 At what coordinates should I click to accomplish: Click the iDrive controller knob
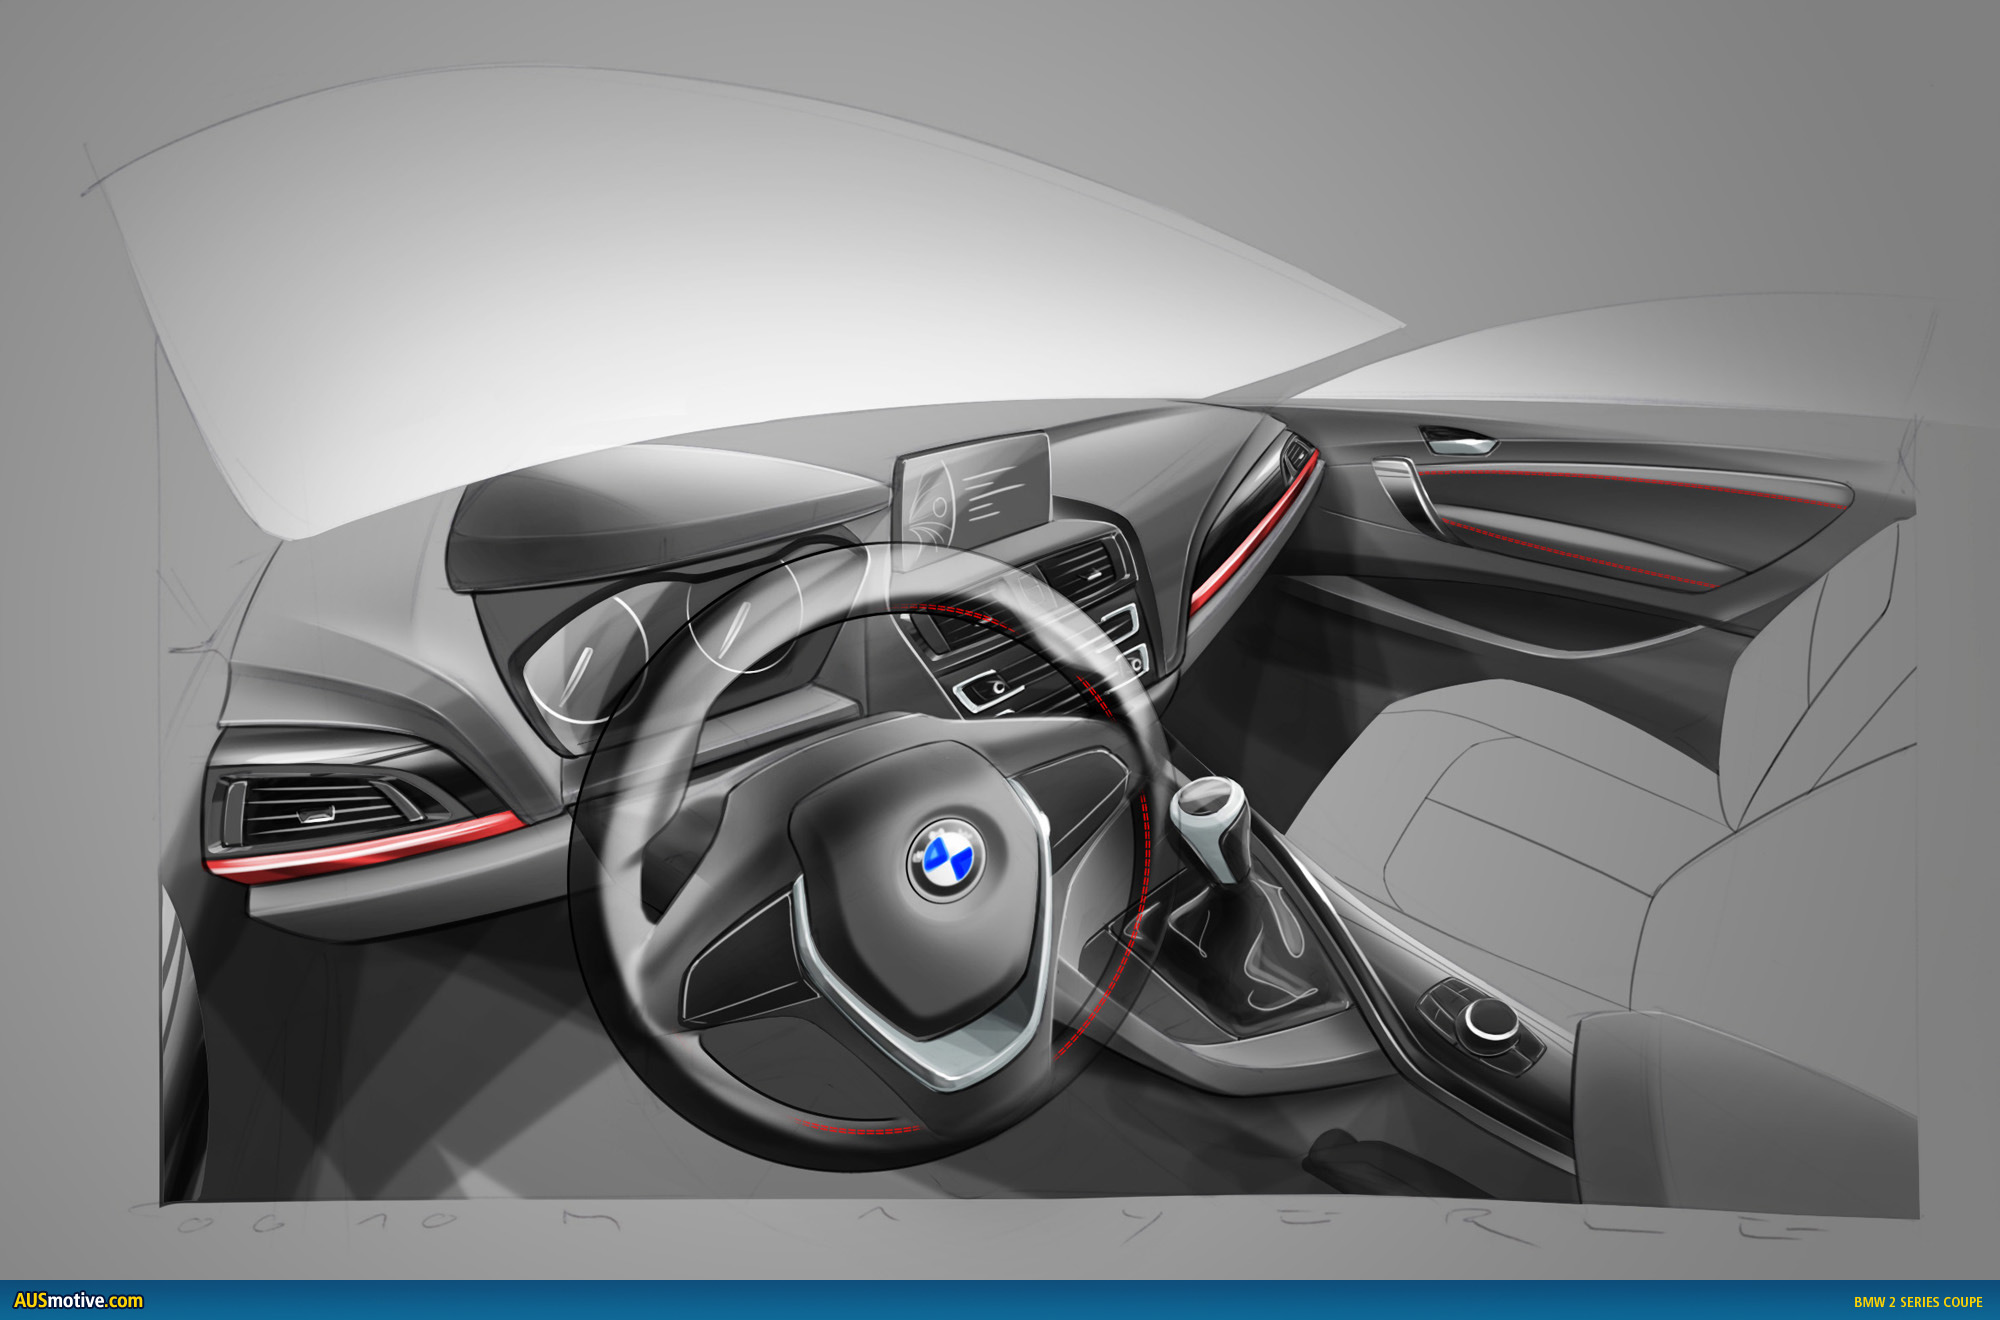[1491, 1022]
